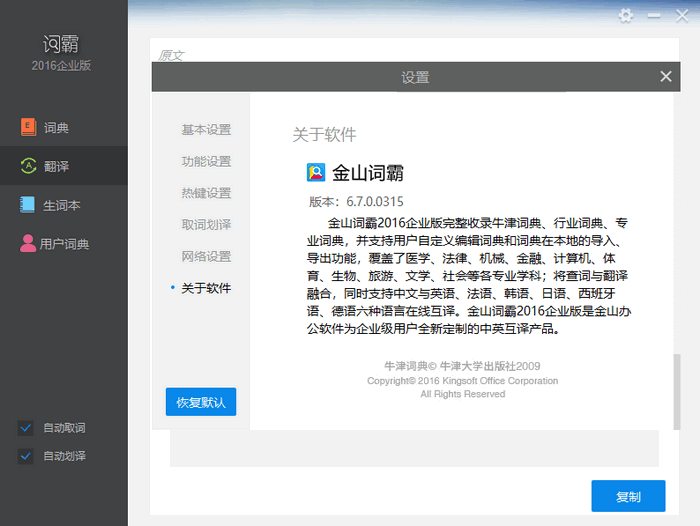Switch to 取词划译 settings tab
The height and width of the screenshot is (526, 700).
206,225
